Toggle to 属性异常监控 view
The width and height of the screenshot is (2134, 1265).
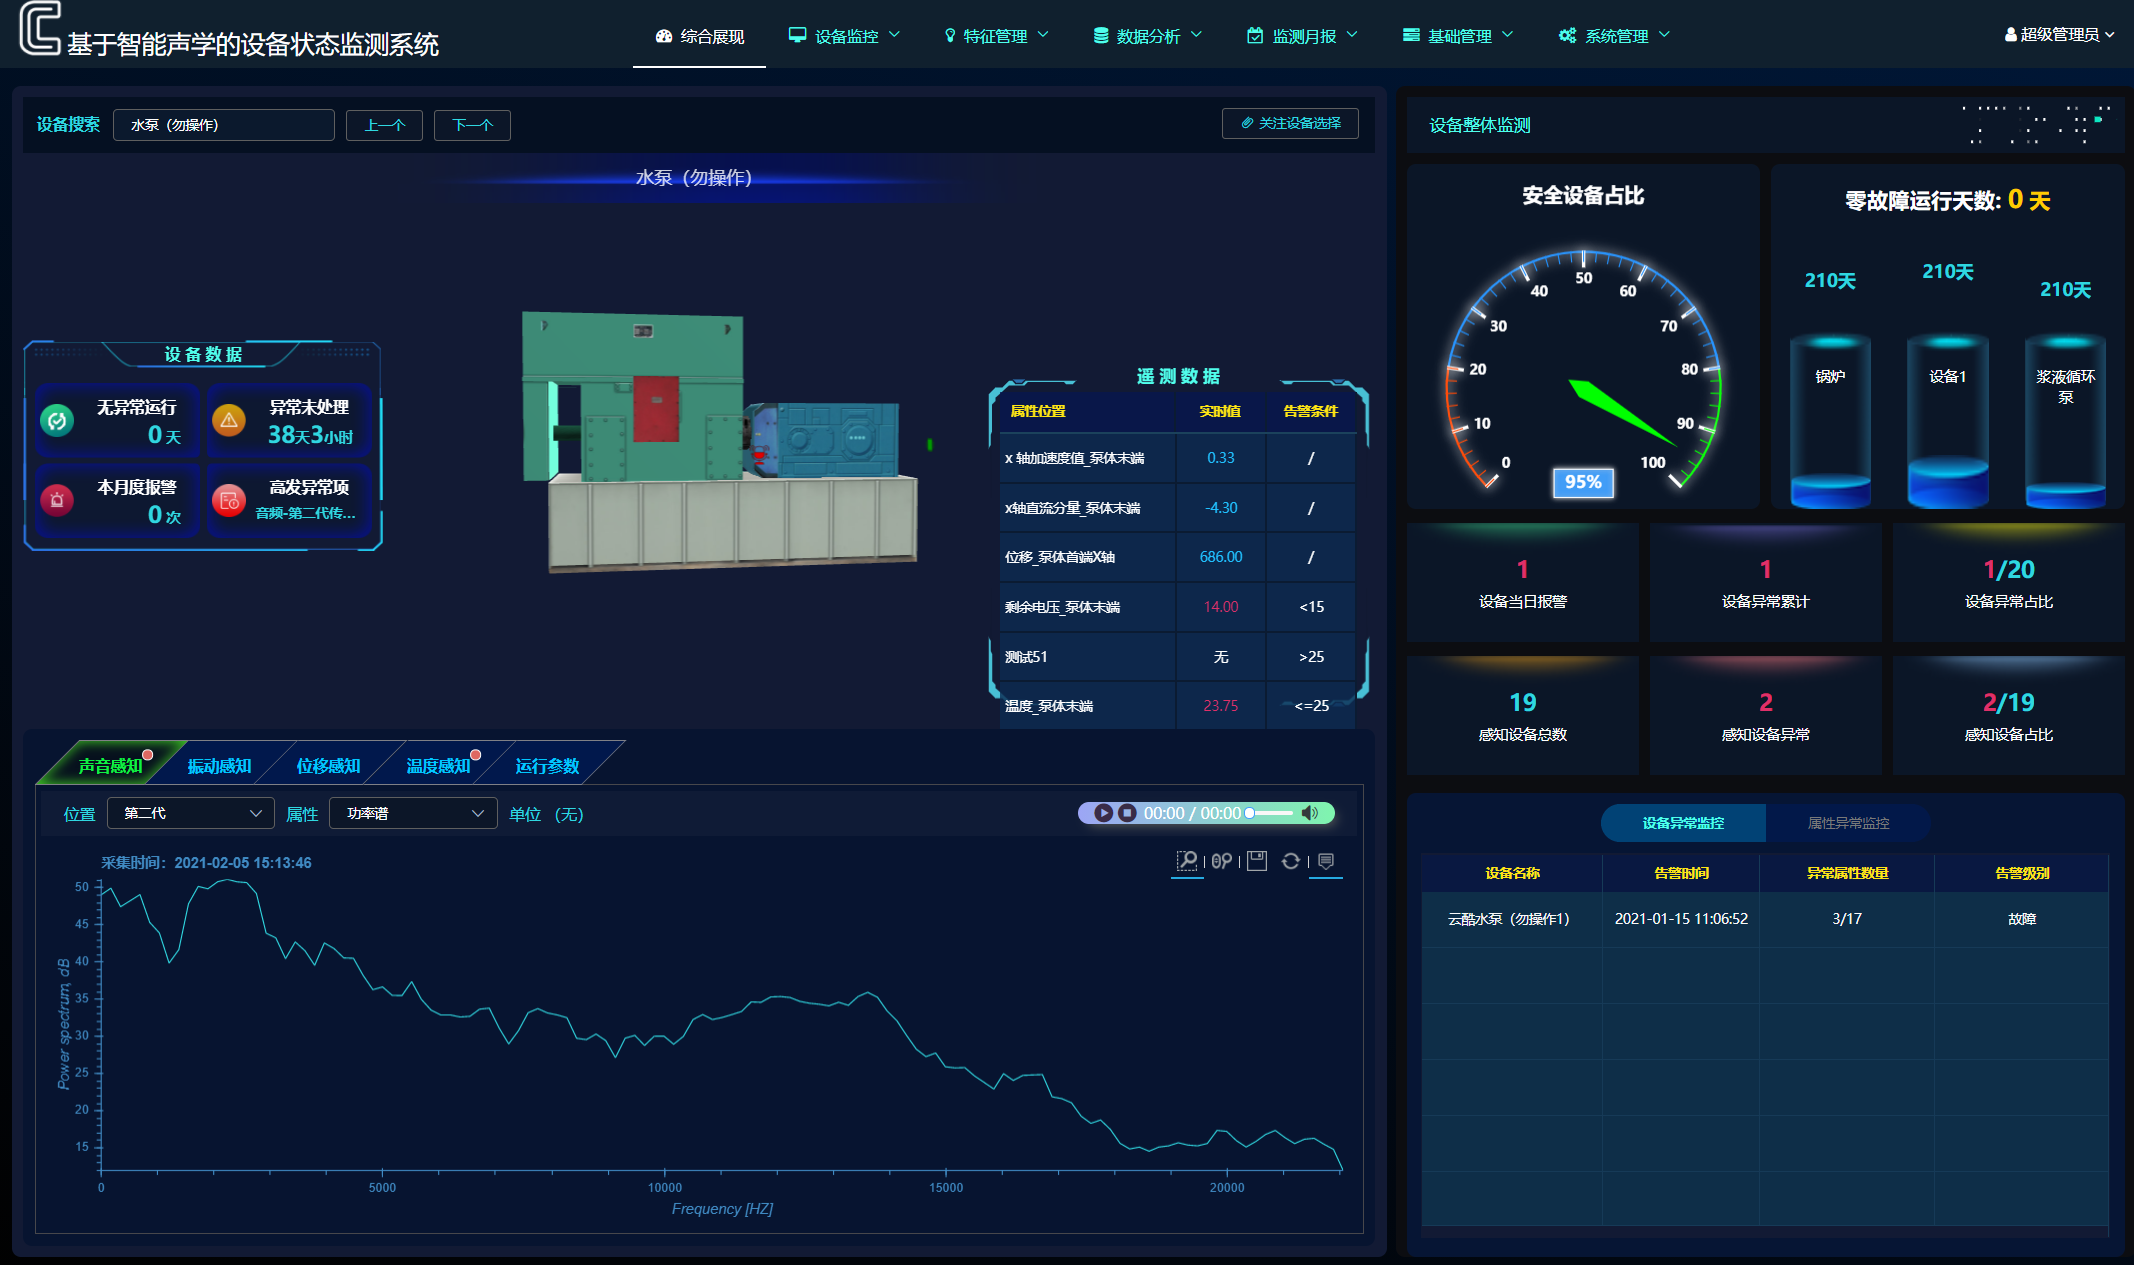1847,823
